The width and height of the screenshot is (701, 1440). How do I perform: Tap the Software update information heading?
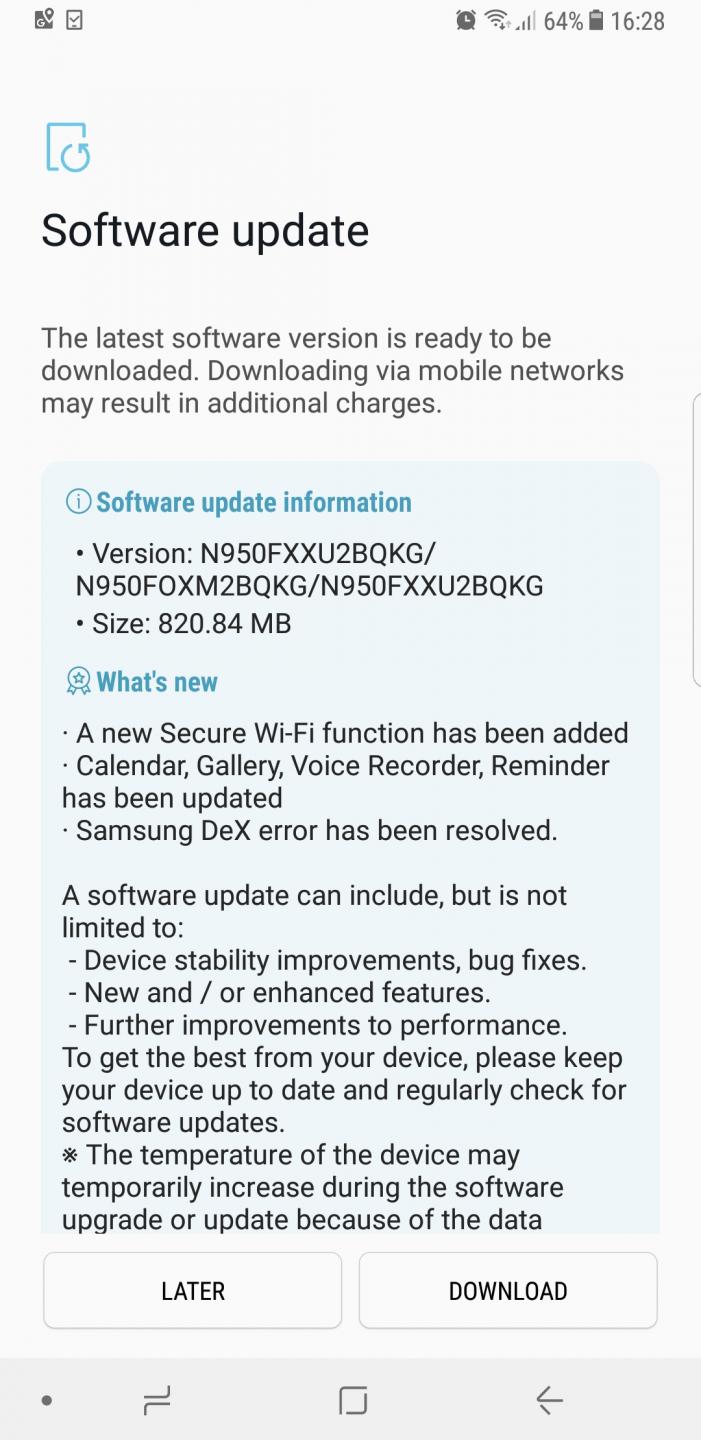[254, 502]
